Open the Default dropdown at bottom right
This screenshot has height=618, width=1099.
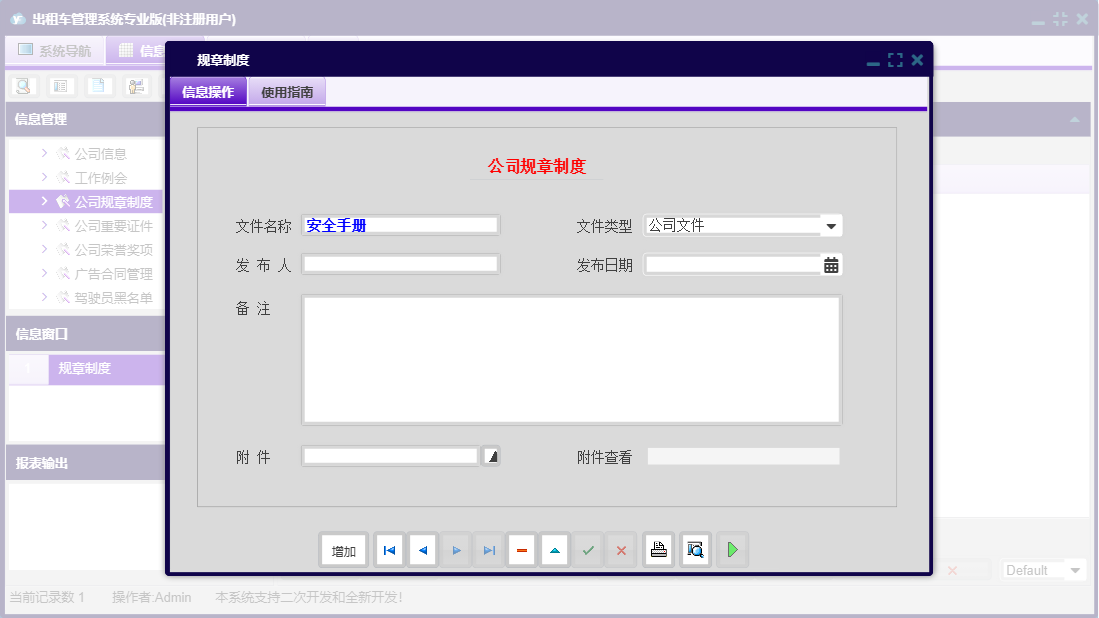(x=1043, y=570)
